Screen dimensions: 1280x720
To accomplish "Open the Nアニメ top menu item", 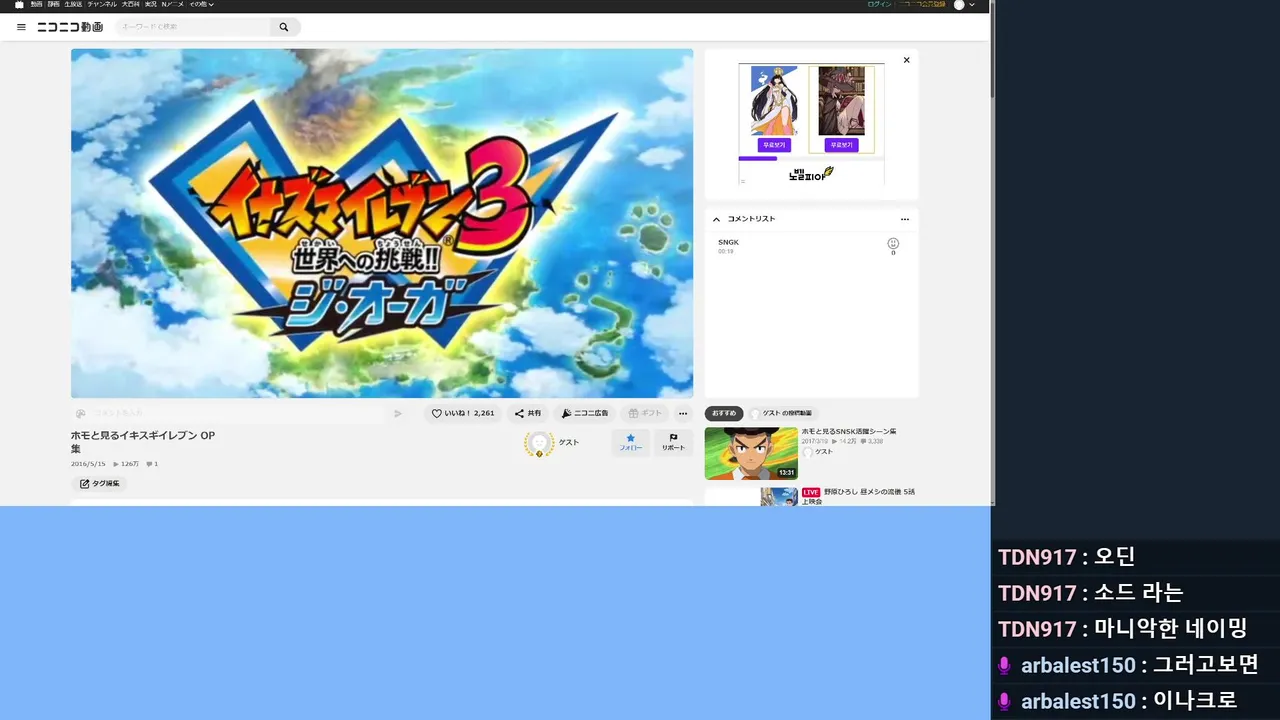I will 173,5.
